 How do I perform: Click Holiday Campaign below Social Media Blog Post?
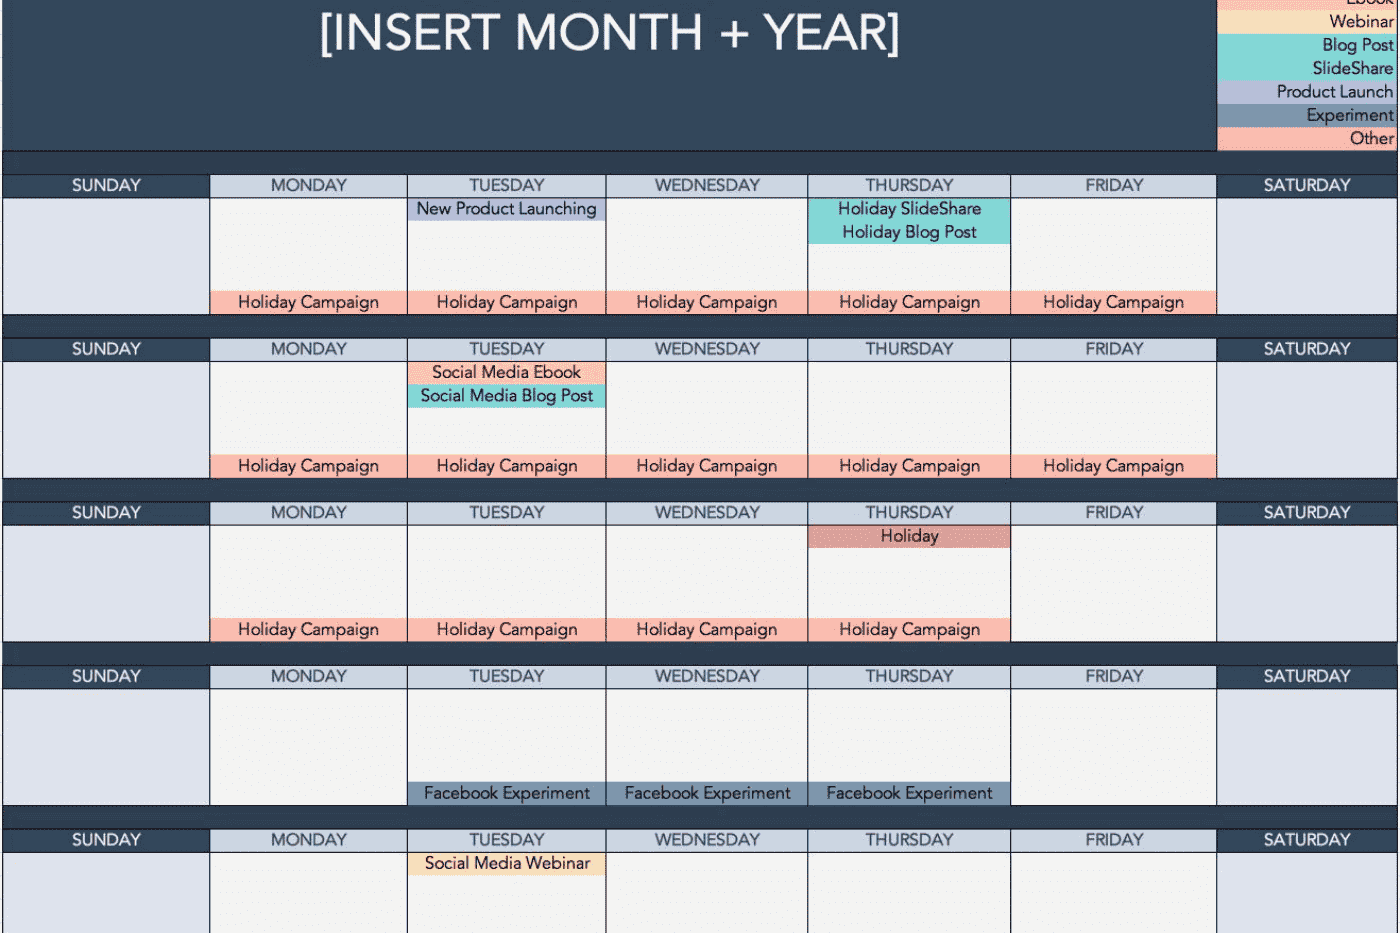pyautogui.click(x=506, y=466)
